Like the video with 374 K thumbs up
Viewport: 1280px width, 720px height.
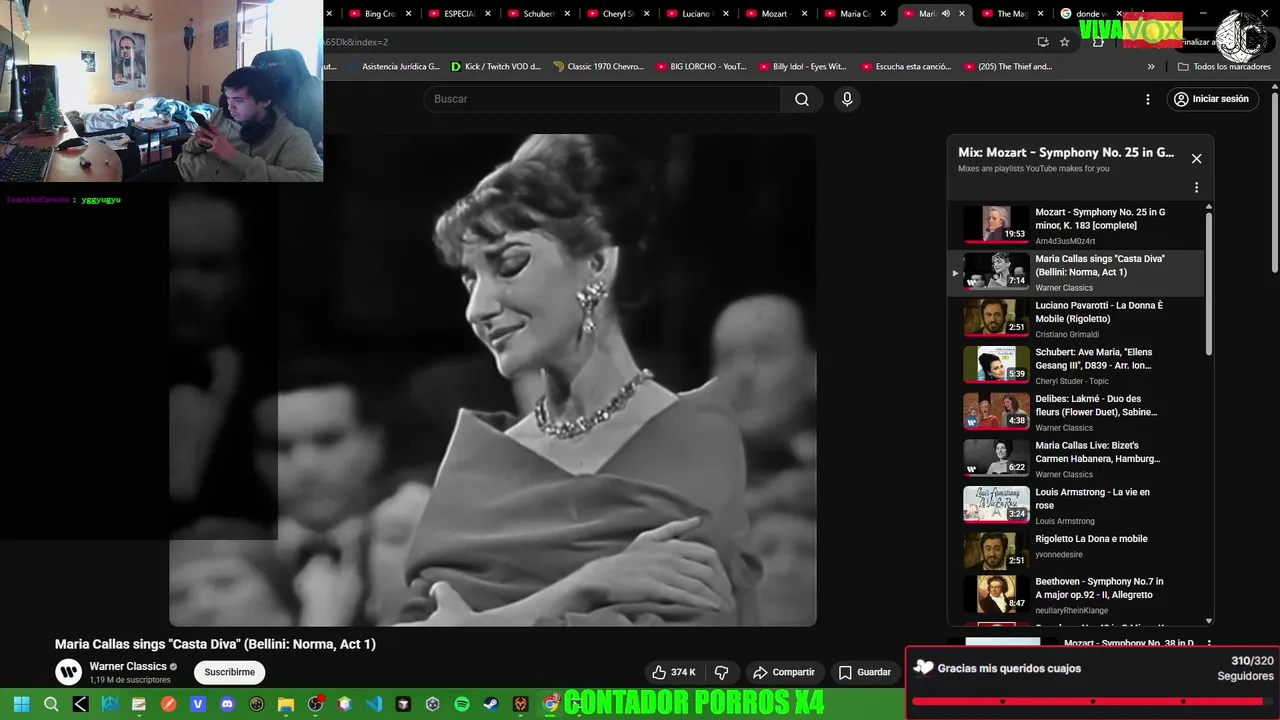pyautogui.click(x=674, y=672)
